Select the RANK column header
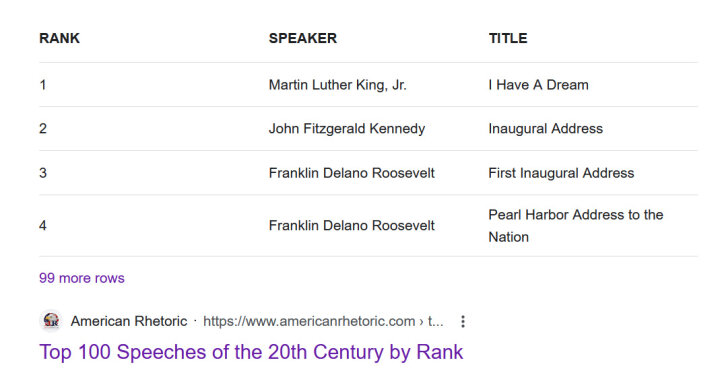Screen dimensions: 720x373 coord(59,38)
